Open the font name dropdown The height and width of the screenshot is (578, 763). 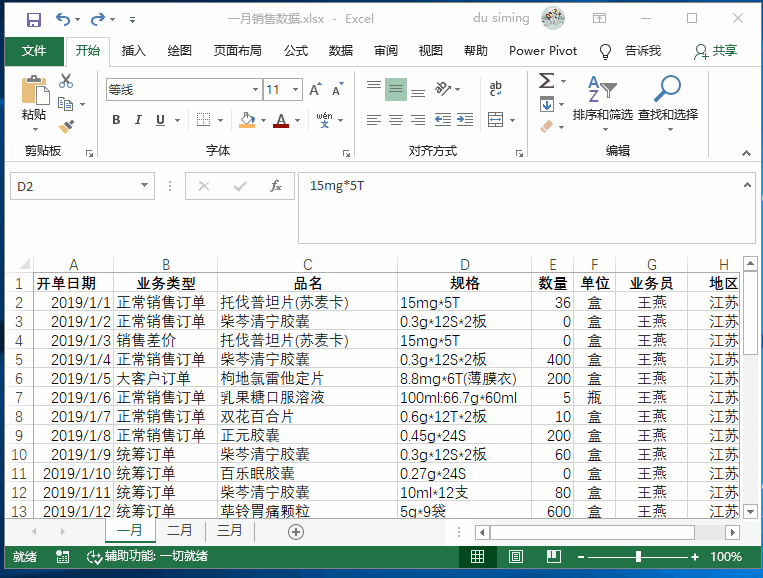click(x=255, y=90)
